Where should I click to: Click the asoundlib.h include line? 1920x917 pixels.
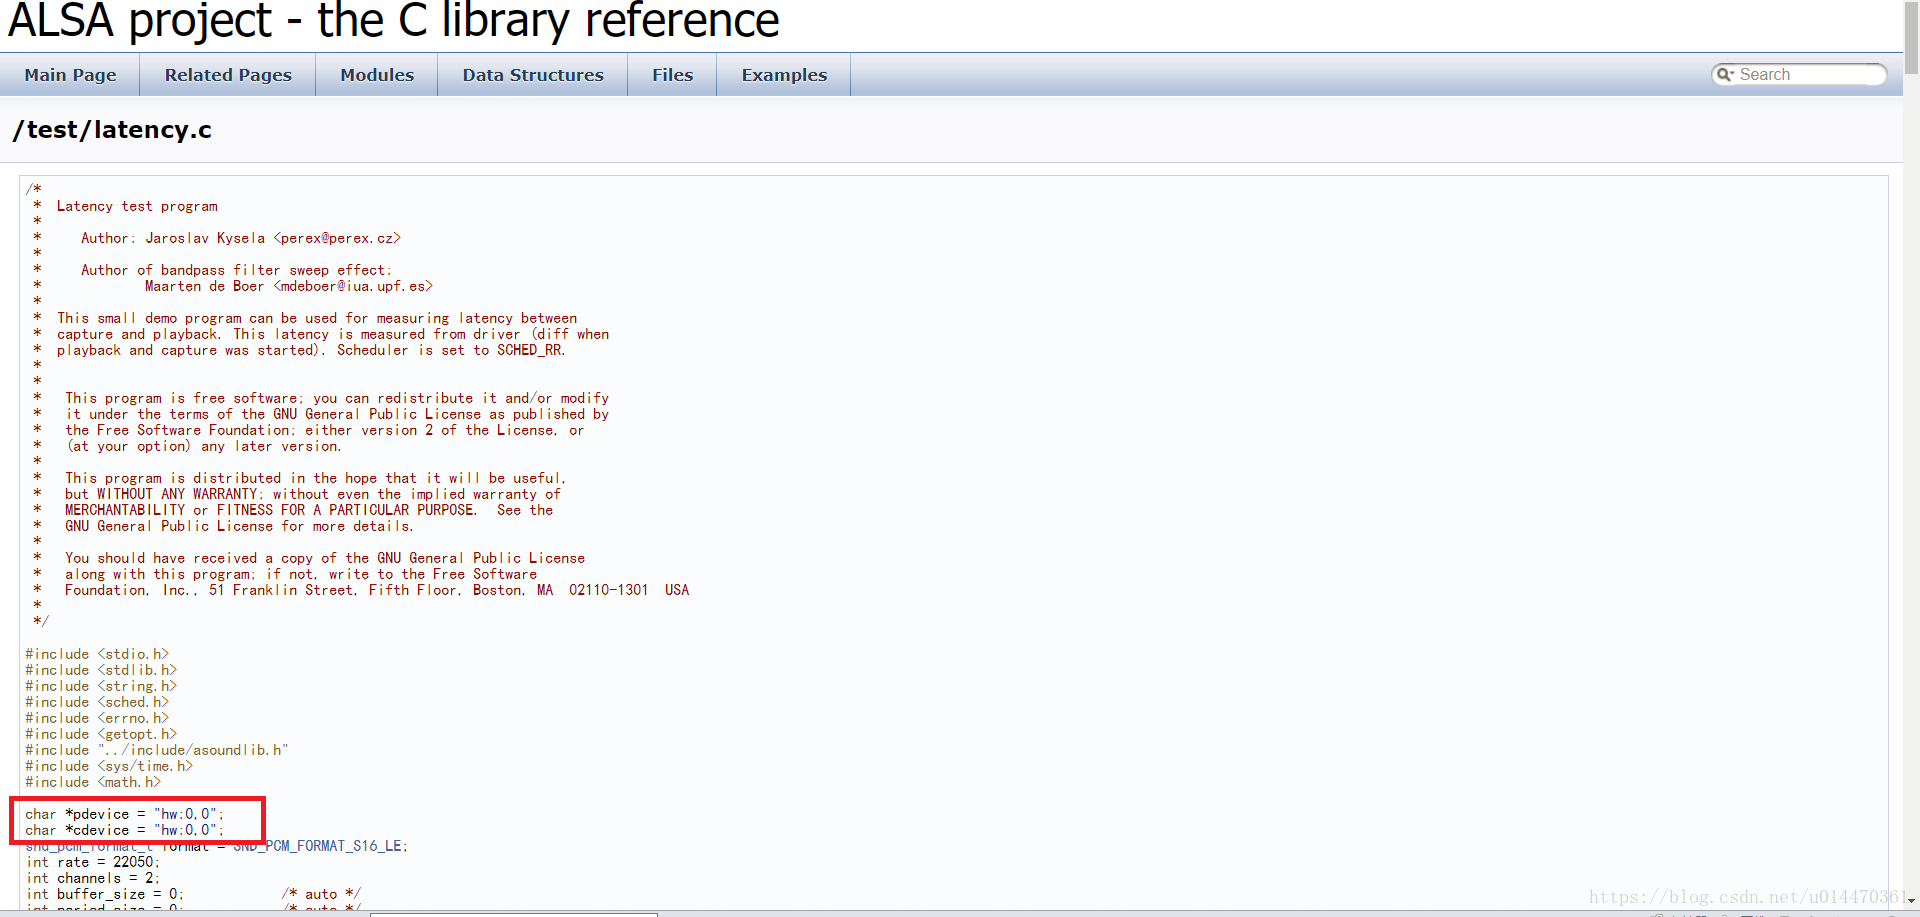pyautogui.click(x=156, y=750)
